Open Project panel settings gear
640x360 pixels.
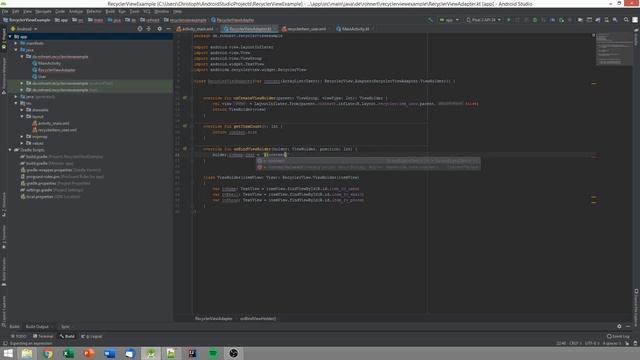tap(160, 29)
